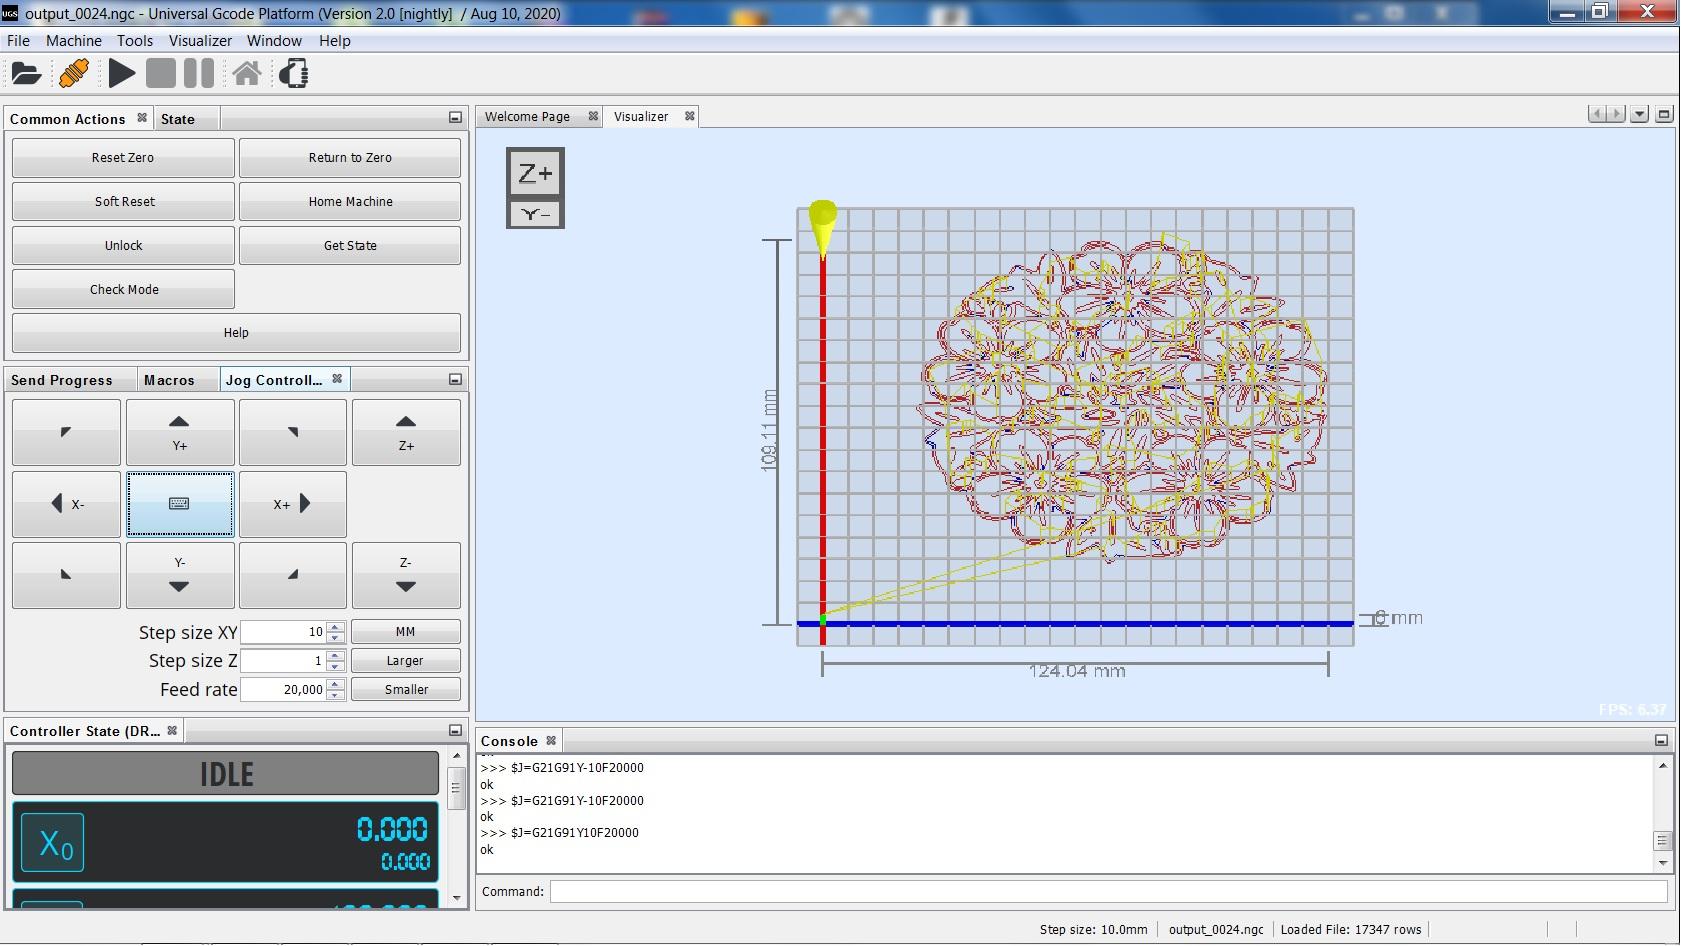Increase Feed rate spinner
This screenshot has width=1684, height=946.
[x=336, y=684]
